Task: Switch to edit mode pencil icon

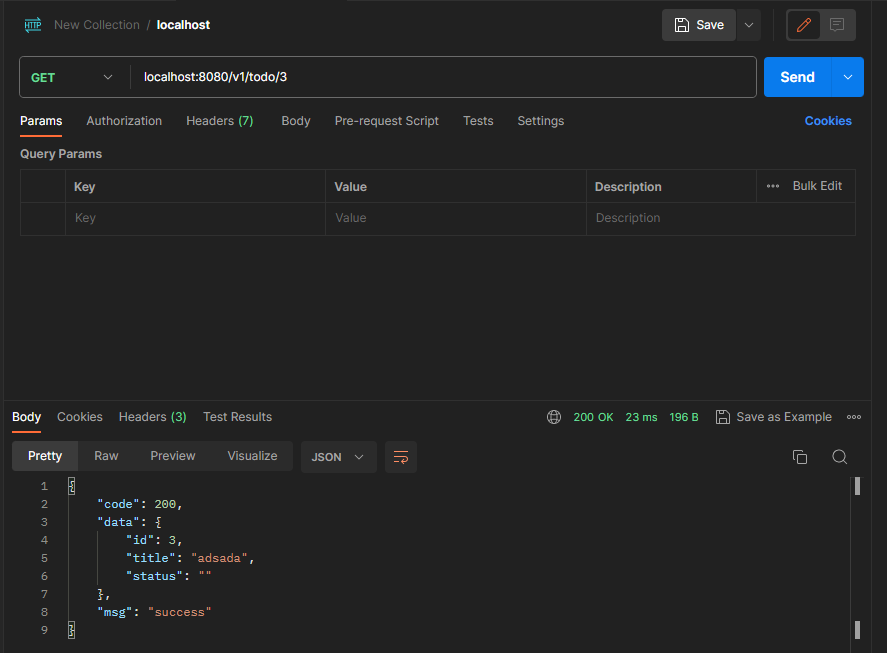Action: click(803, 25)
